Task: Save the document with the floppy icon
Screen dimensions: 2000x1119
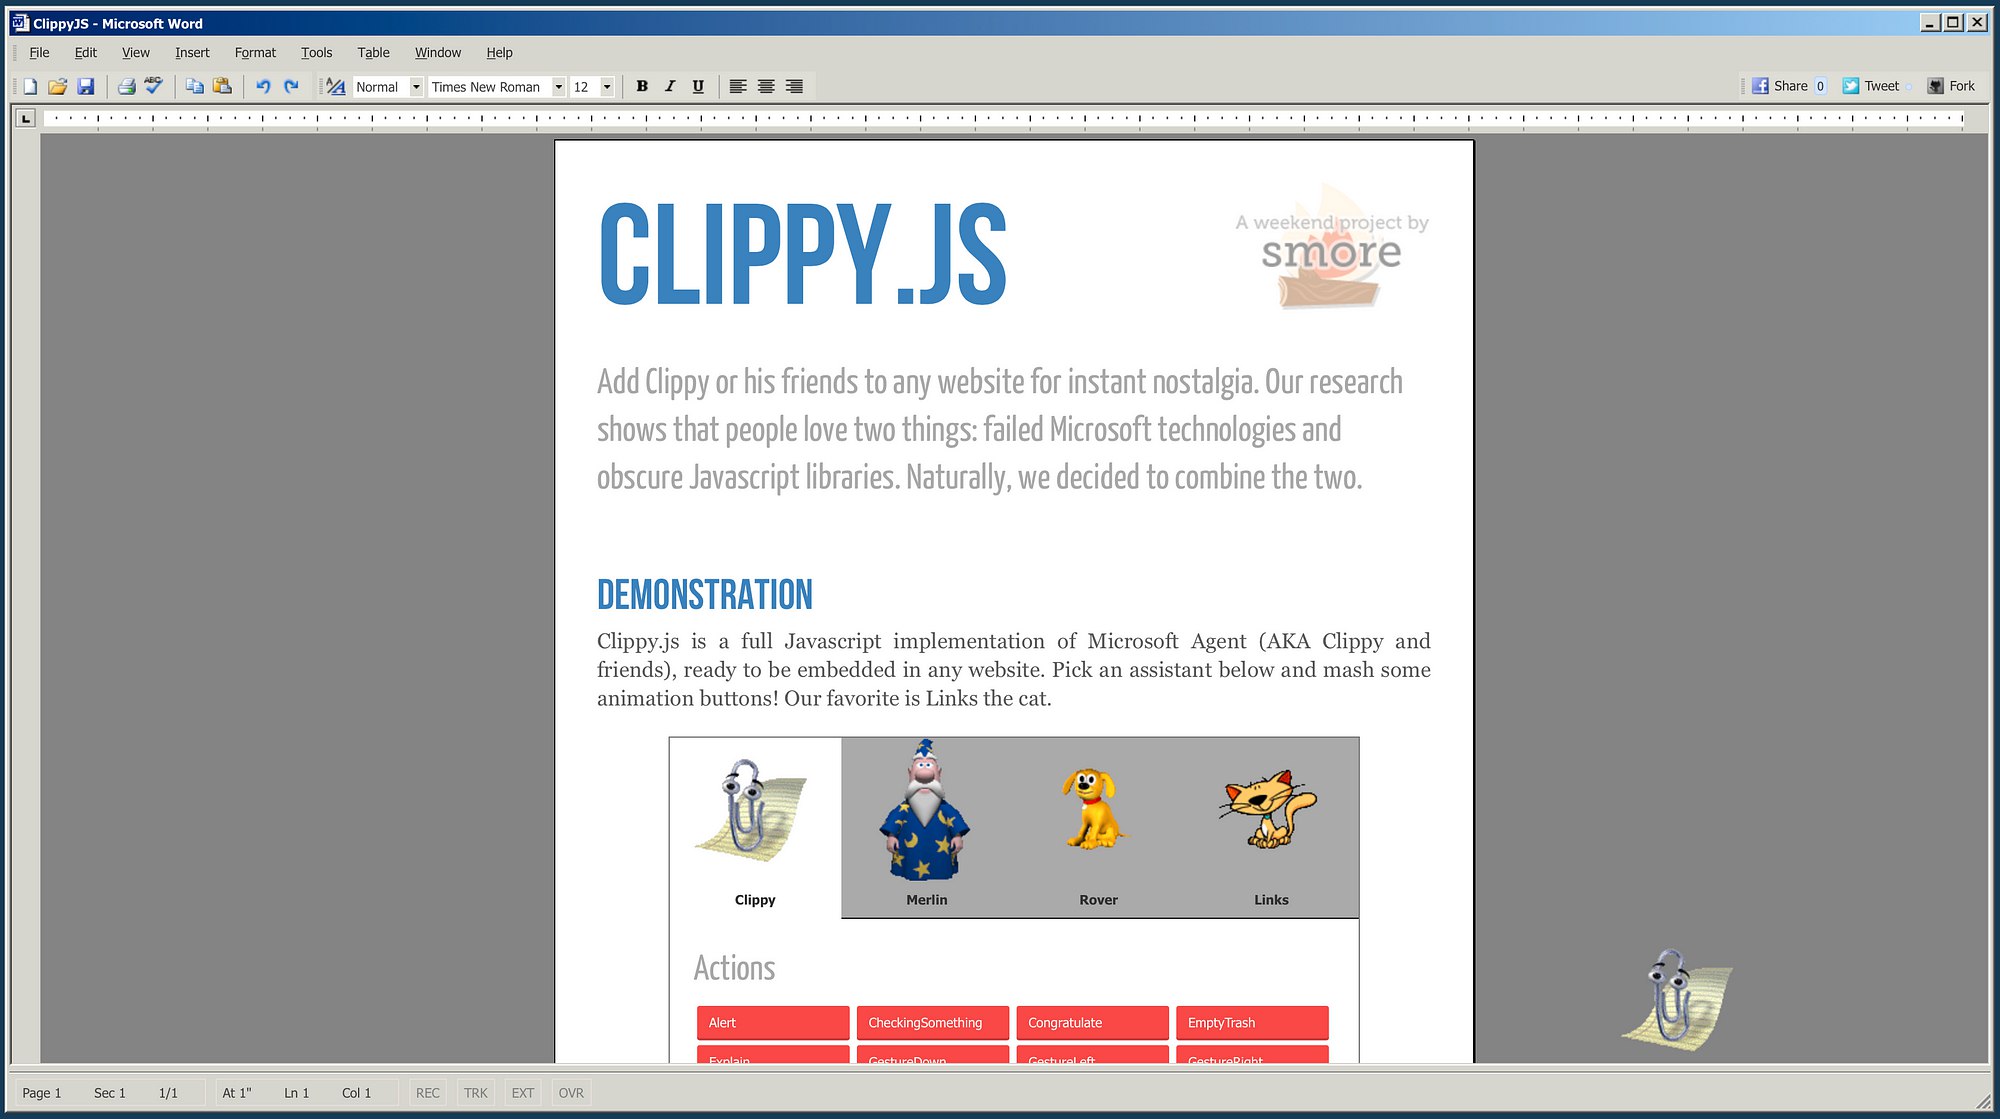Action: 86,87
